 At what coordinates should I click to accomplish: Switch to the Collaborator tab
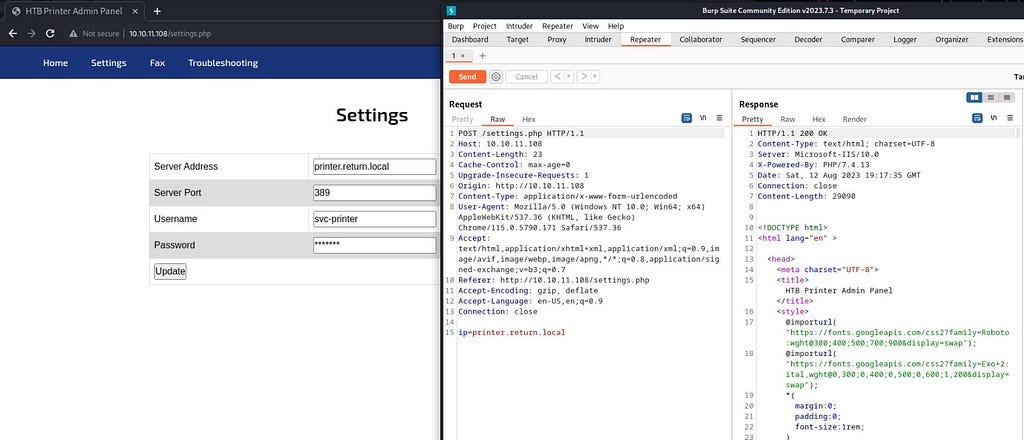point(701,40)
